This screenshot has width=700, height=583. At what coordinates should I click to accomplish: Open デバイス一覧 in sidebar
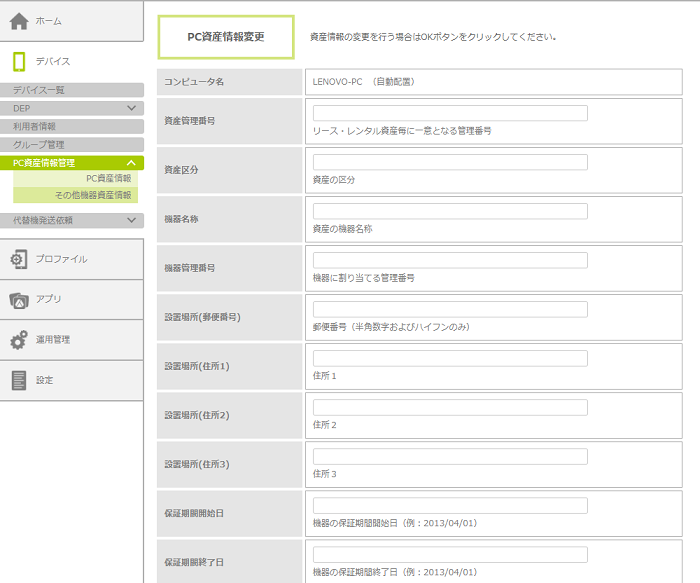(x=40, y=90)
